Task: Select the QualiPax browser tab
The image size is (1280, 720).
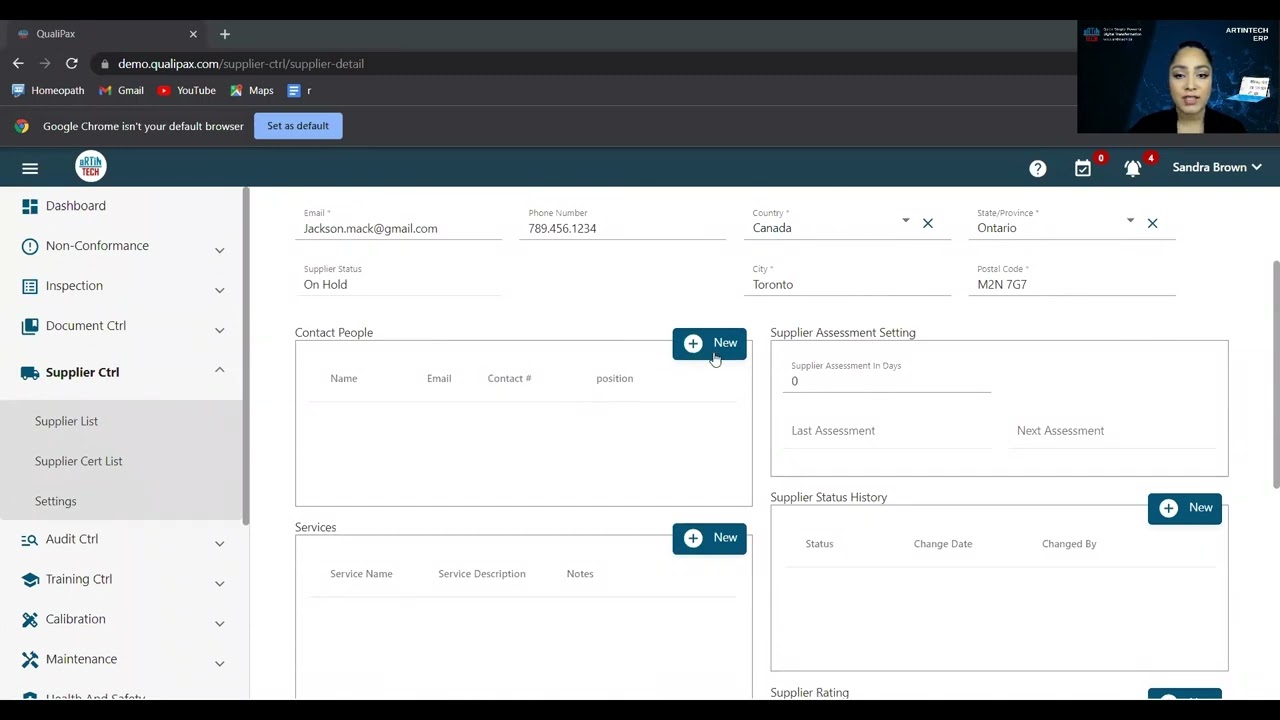Action: point(107,34)
